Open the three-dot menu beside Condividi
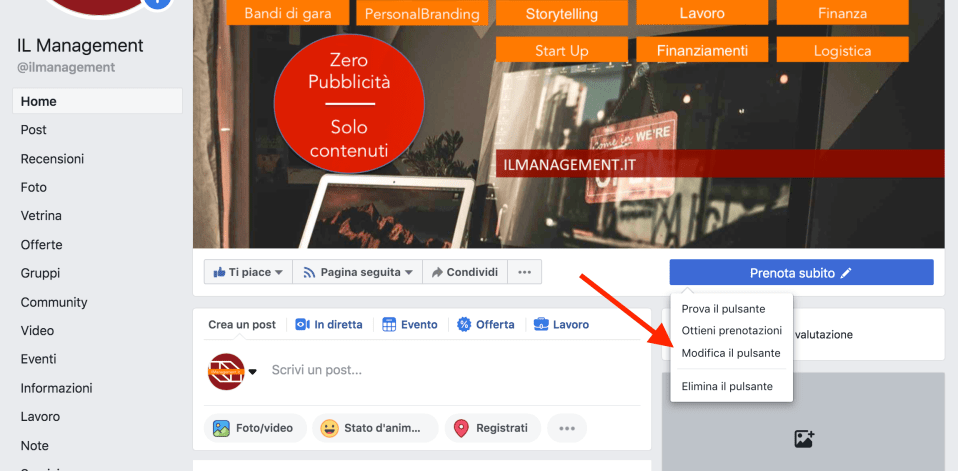 pos(525,272)
